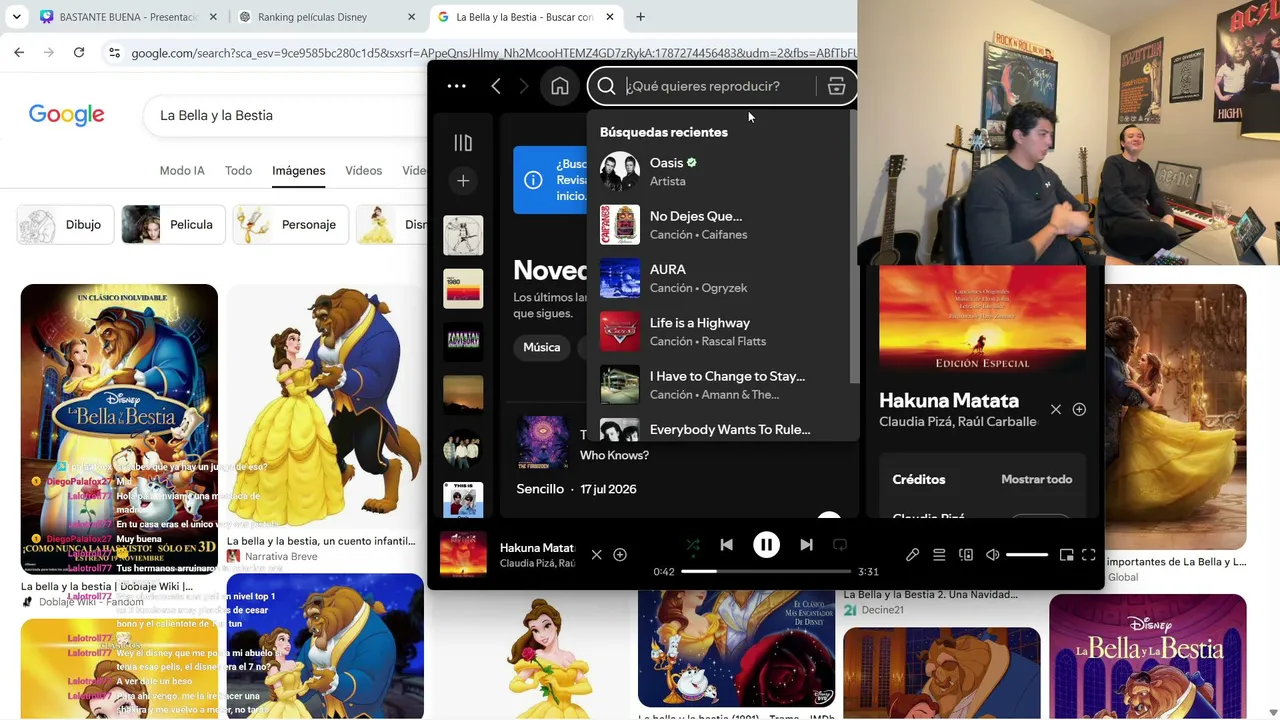
Task: Adjust the Spotify volume slider
Action: click(x=1027, y=555)
